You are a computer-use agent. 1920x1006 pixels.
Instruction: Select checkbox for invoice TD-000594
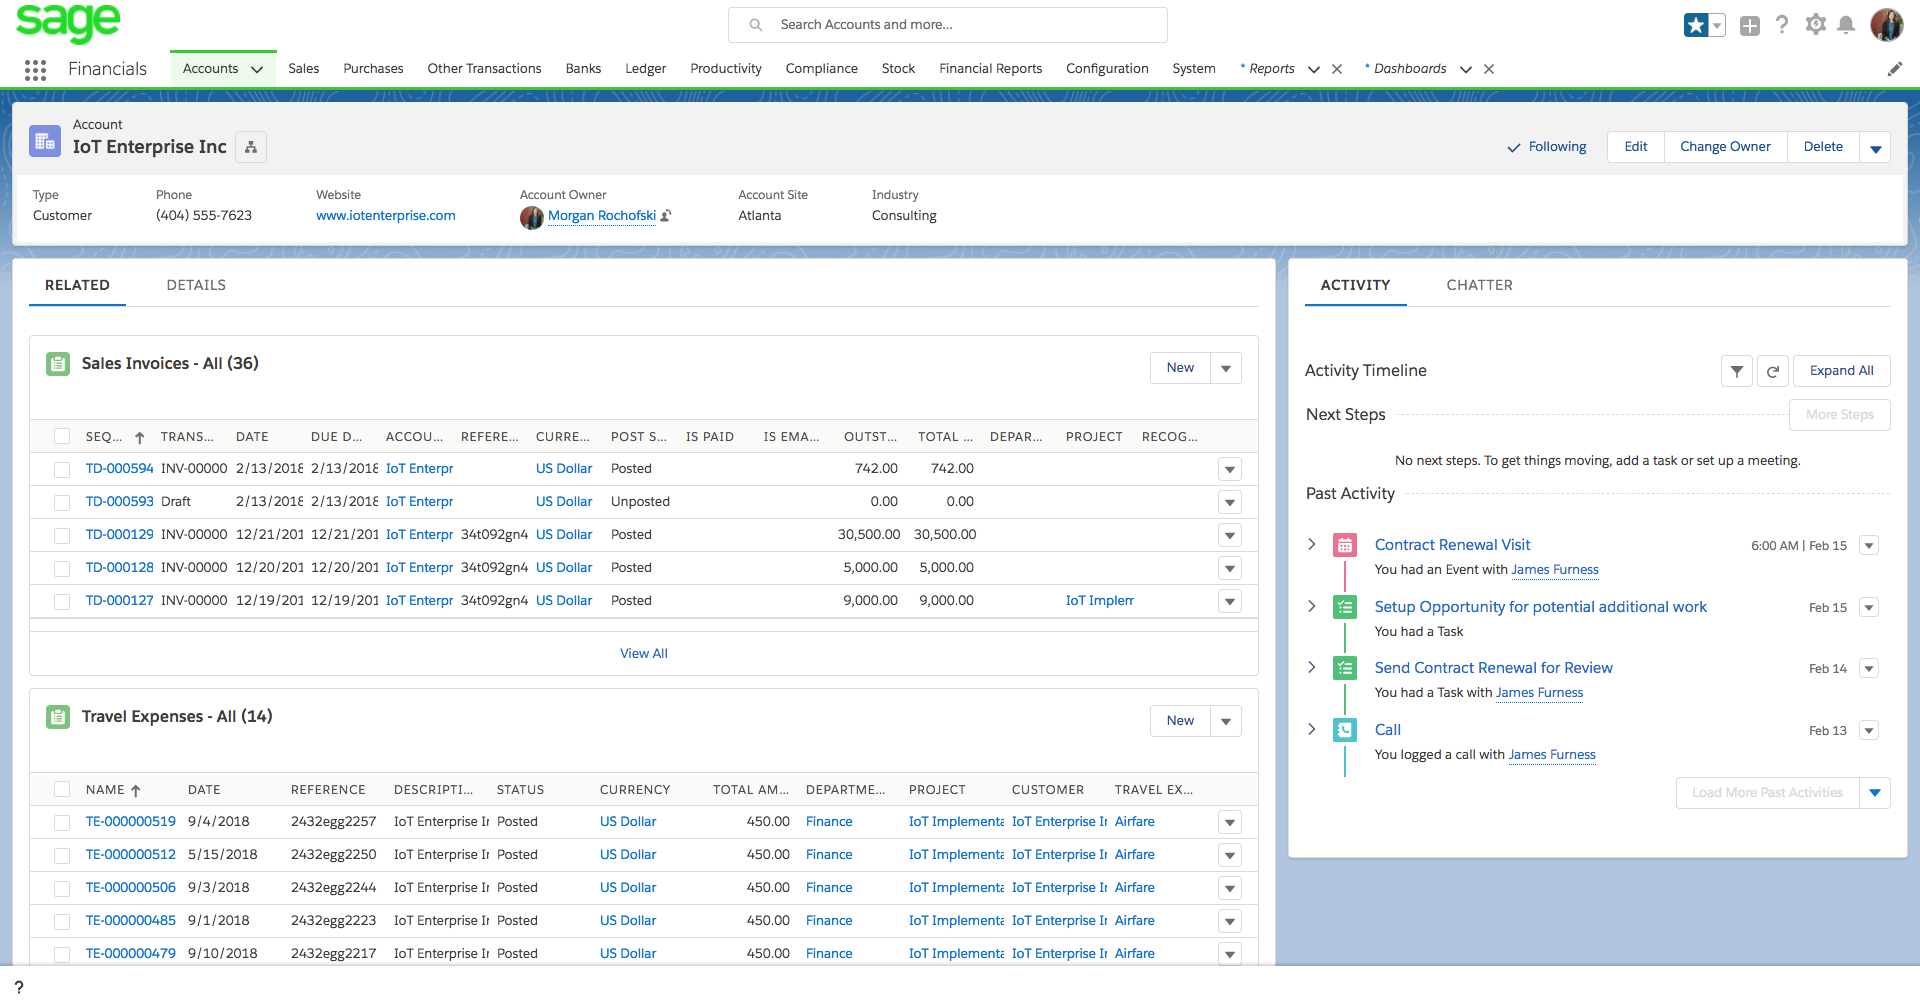[62, 469]
